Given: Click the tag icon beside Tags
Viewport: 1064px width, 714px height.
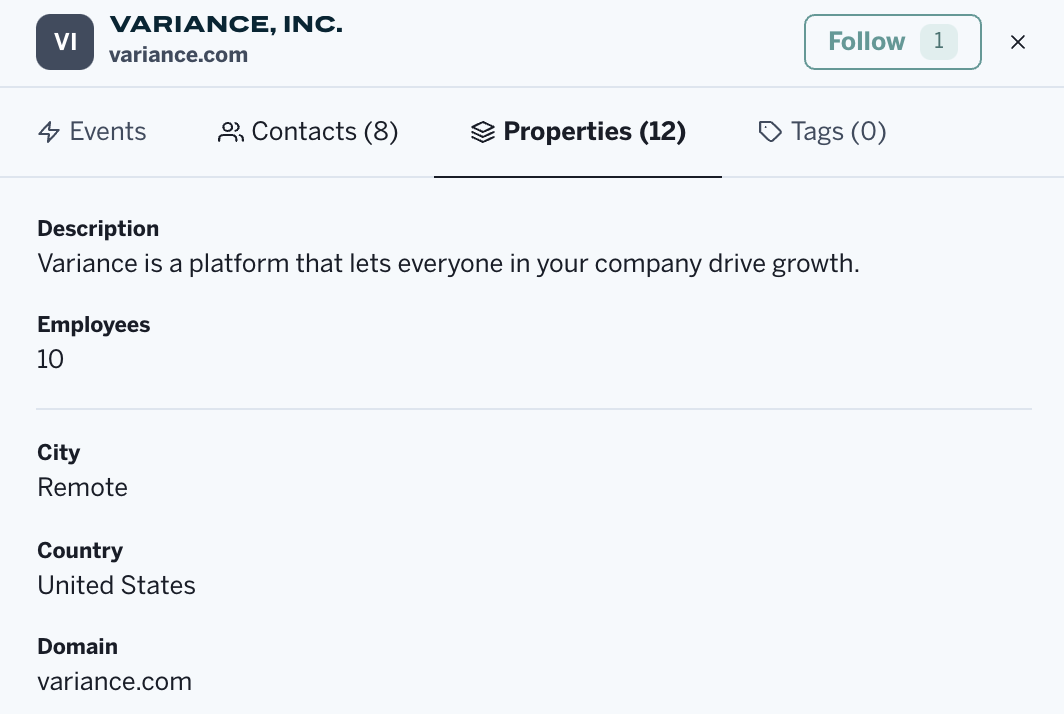Looking at the screenshot, I should (x=770, y=132).
